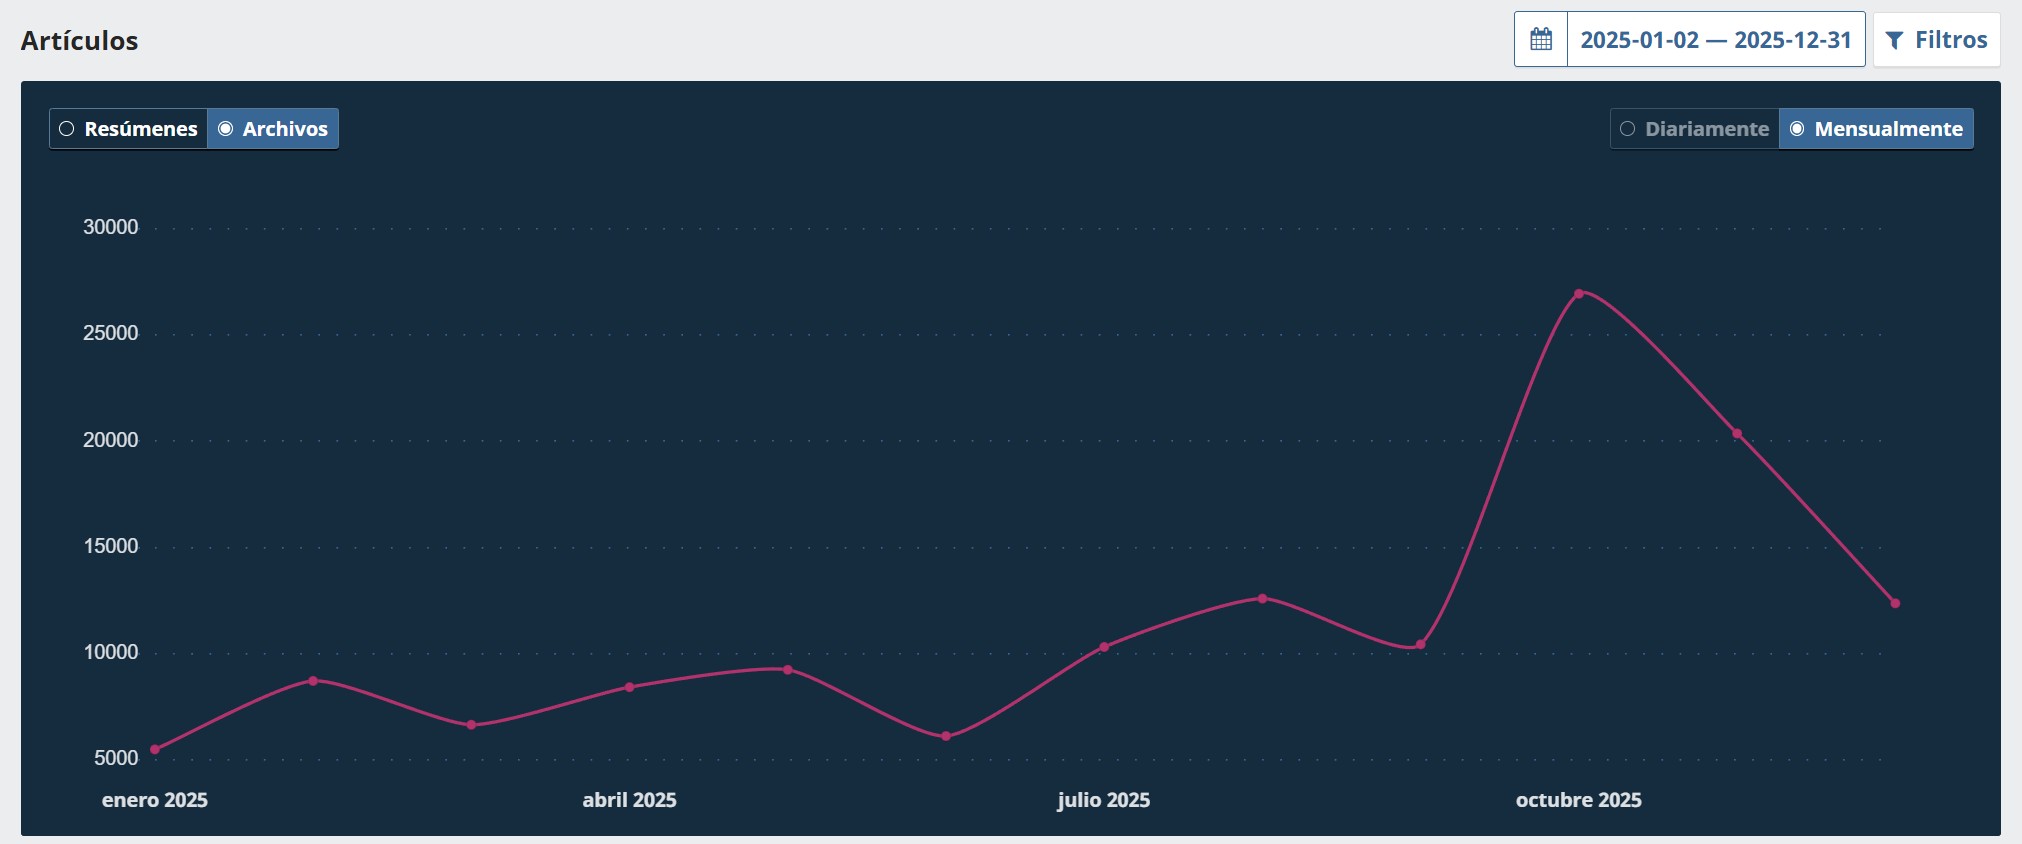Click the data point above abril 2025
This screenshot has height=844, width=2022.
(629, 687)
